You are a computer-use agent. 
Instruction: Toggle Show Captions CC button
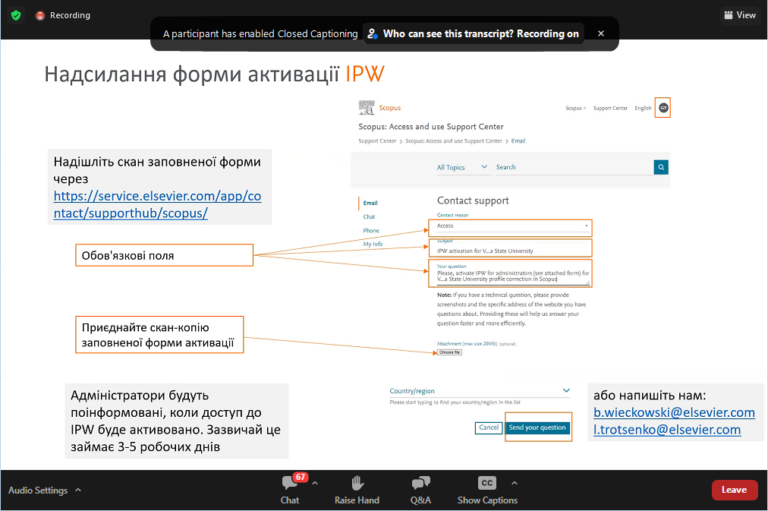point(487,483)
